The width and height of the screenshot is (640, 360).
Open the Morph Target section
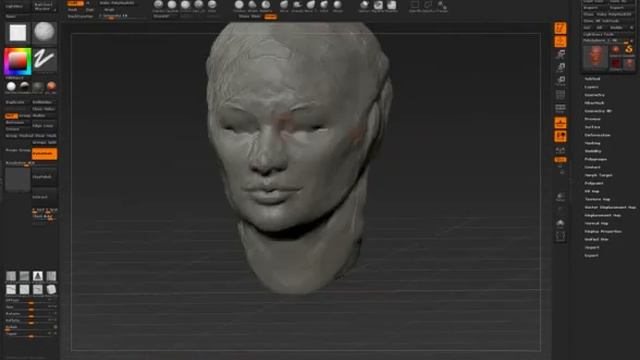[x=598, y=175]
